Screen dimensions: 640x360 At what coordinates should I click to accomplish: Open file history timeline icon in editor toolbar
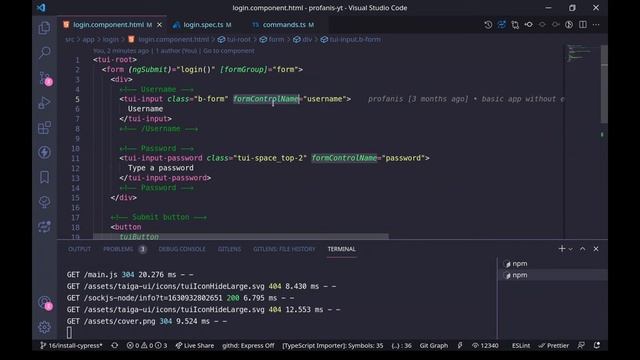point(488,25)
